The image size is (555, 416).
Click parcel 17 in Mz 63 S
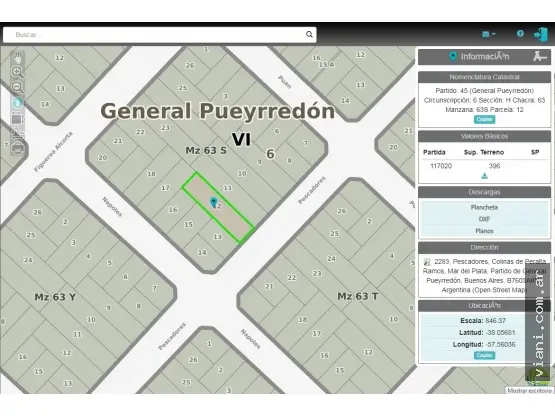coord(165,188)
